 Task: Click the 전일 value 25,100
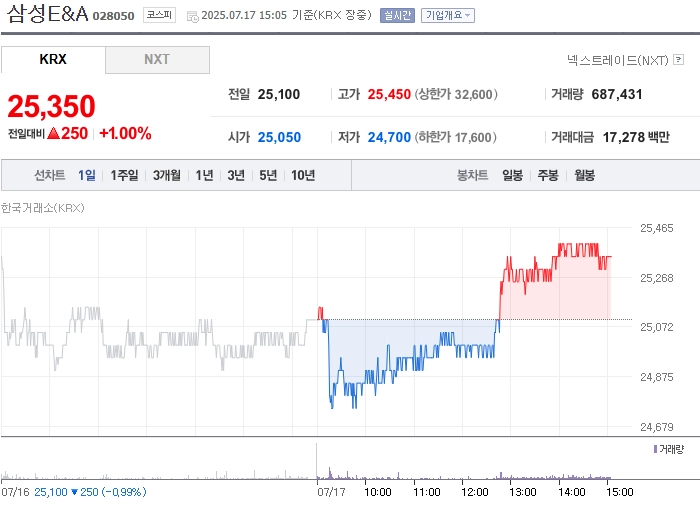(279, 94)
